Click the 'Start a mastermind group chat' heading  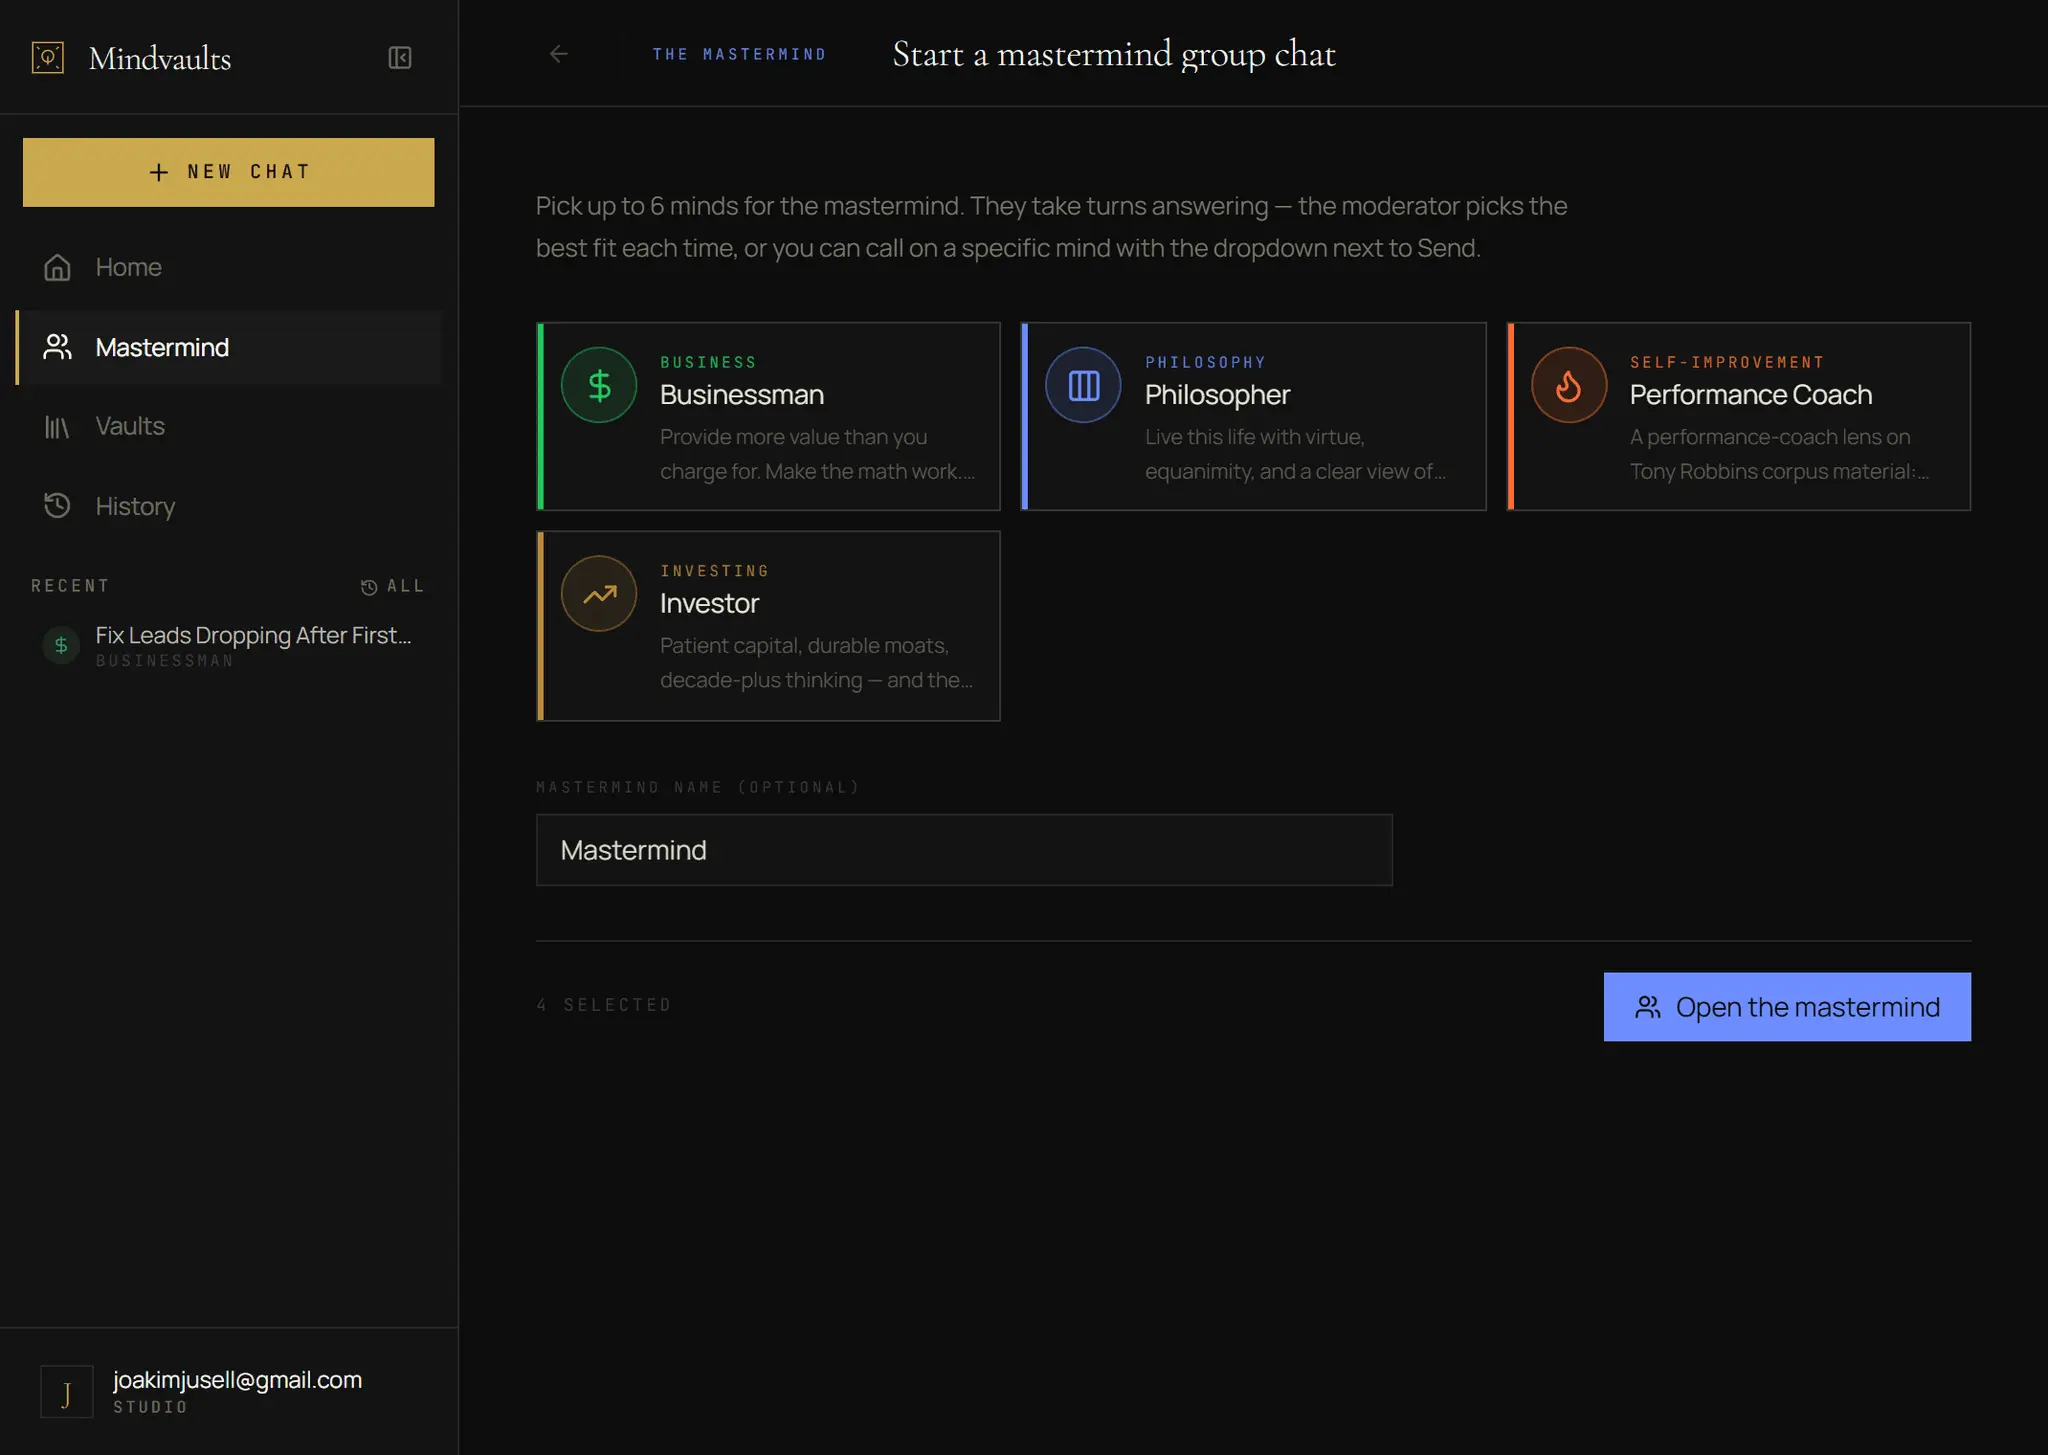(1113, 54)
